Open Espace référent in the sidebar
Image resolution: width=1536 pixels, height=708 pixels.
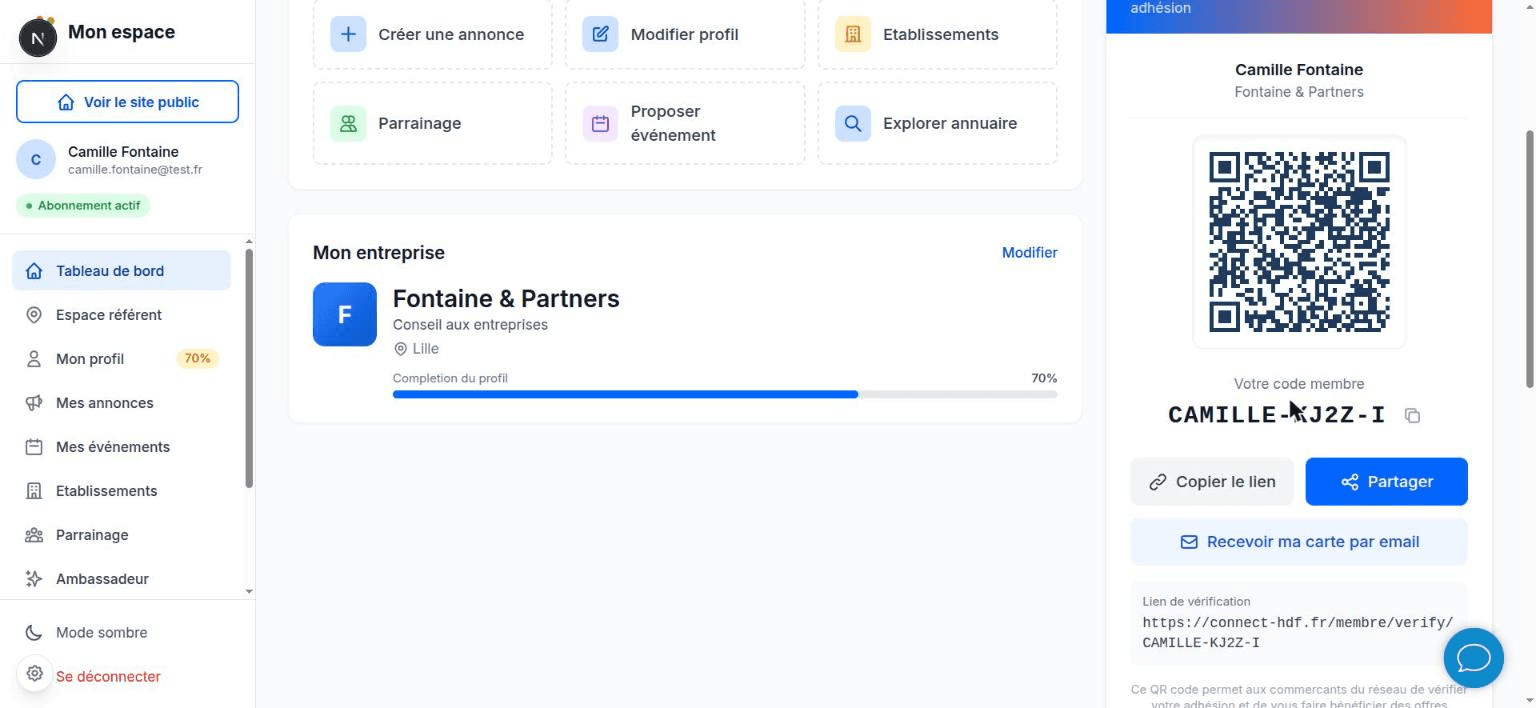(121, 315)
